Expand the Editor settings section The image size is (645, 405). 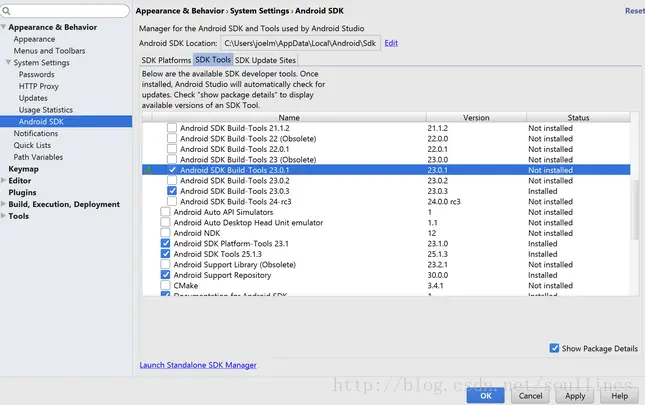5,181
